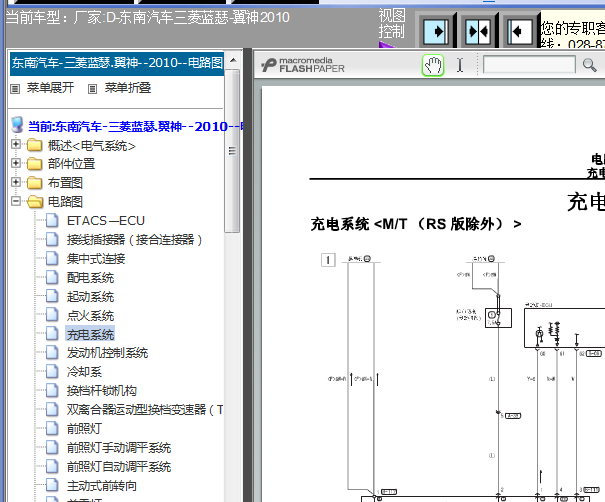Click the document icon beside 冷却系

coord(52,372)
